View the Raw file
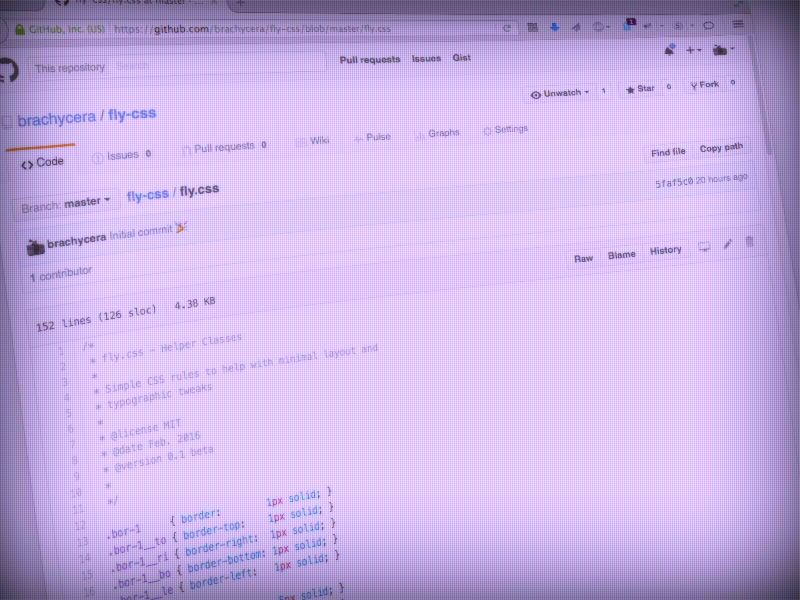Screen dimensions: 800x600 583,259
